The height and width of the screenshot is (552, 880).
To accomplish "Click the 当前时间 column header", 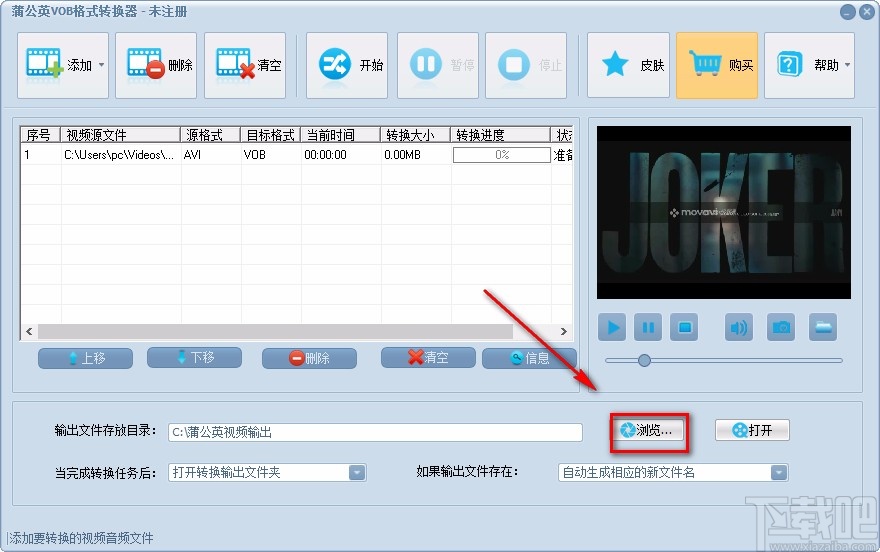I will [341, 135].
